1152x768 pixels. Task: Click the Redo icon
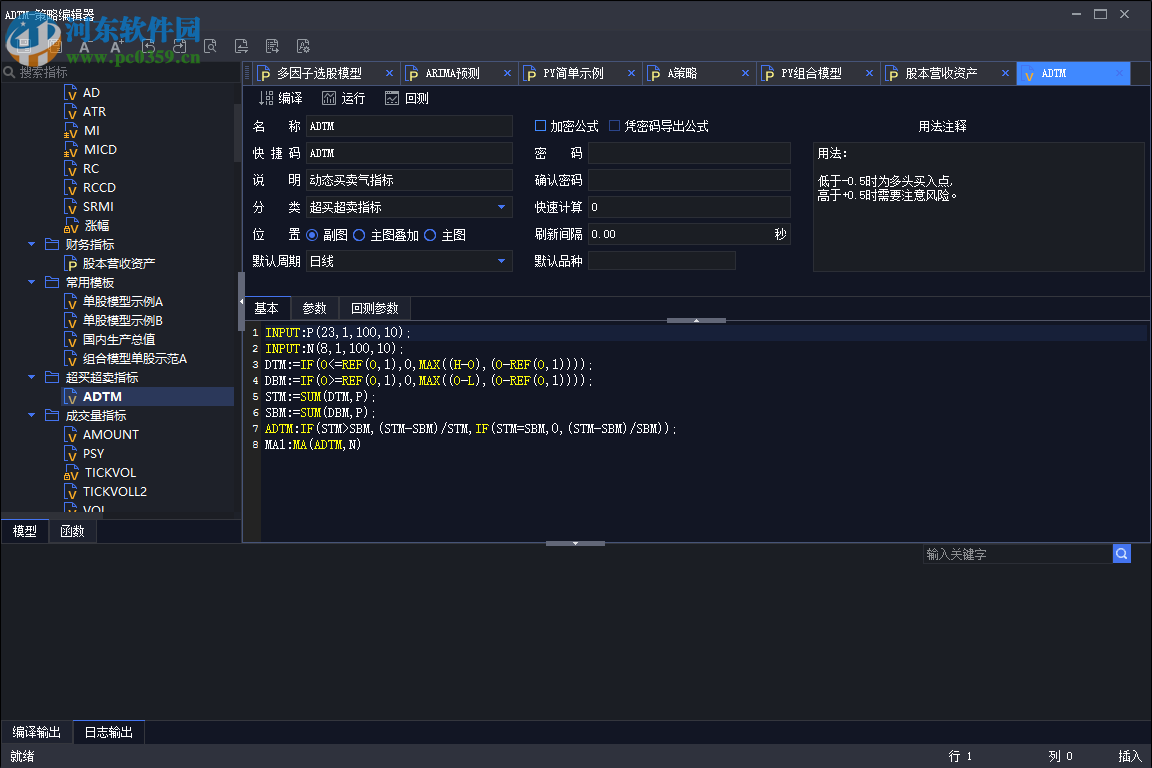(x=181, y=45)
